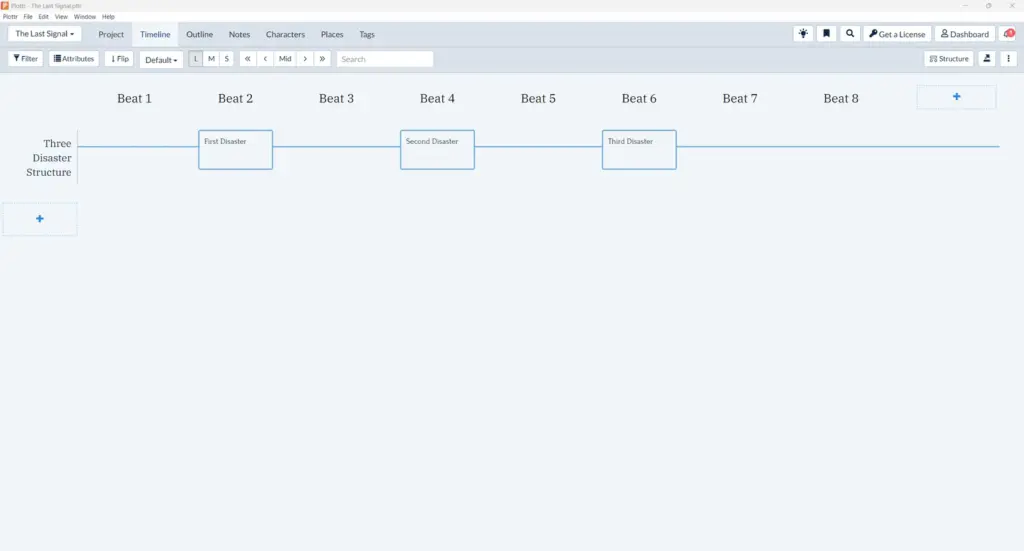
Task: Open the Dashboard
Action: click(x=965, y=34)
